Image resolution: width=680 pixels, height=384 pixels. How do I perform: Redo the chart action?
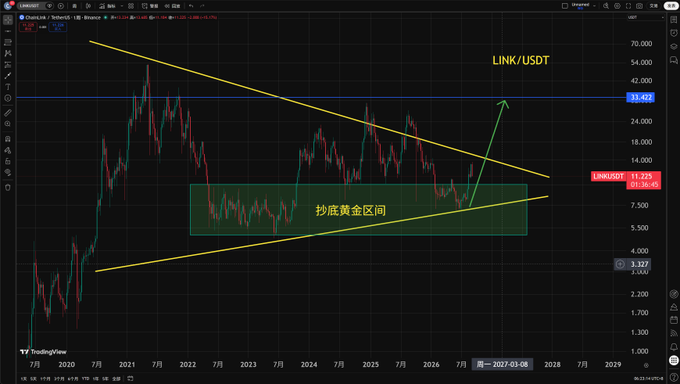202,6
